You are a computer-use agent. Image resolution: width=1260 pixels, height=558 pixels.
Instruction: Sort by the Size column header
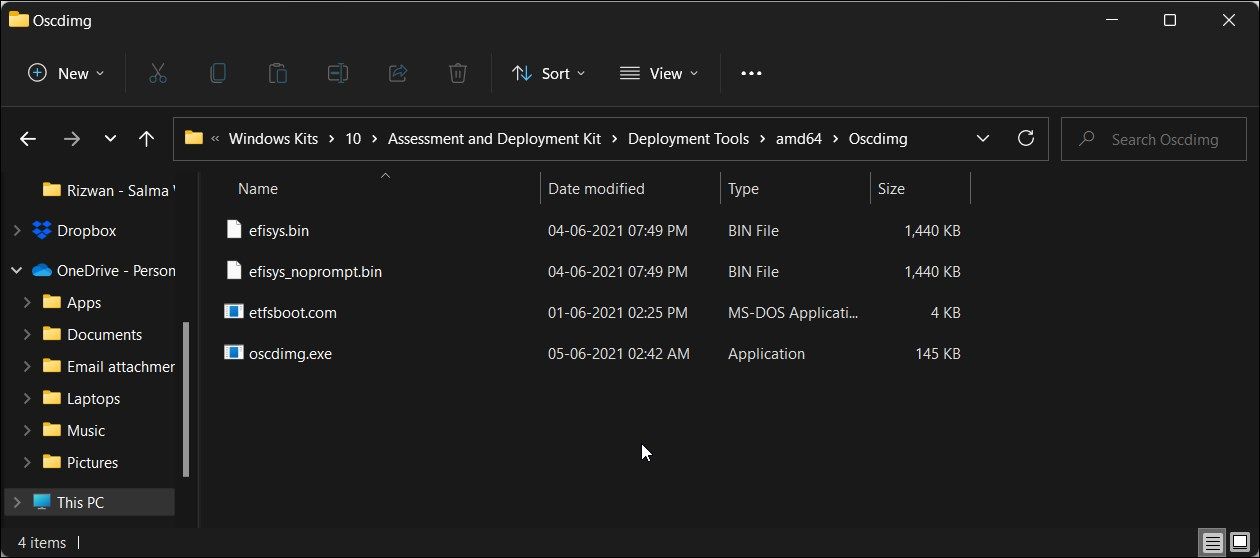click(x=891, y=188)
